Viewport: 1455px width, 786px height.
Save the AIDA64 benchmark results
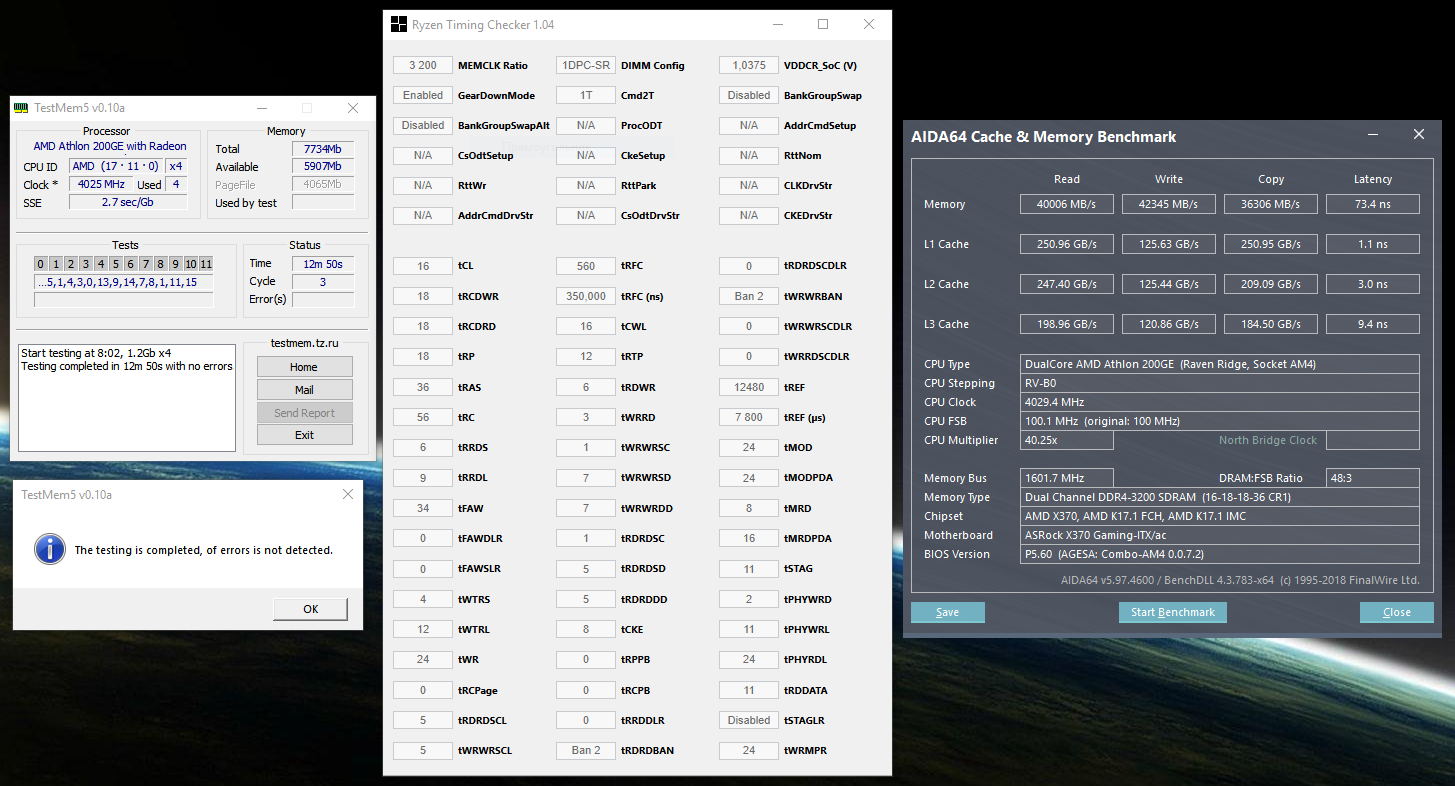[947, 612]
